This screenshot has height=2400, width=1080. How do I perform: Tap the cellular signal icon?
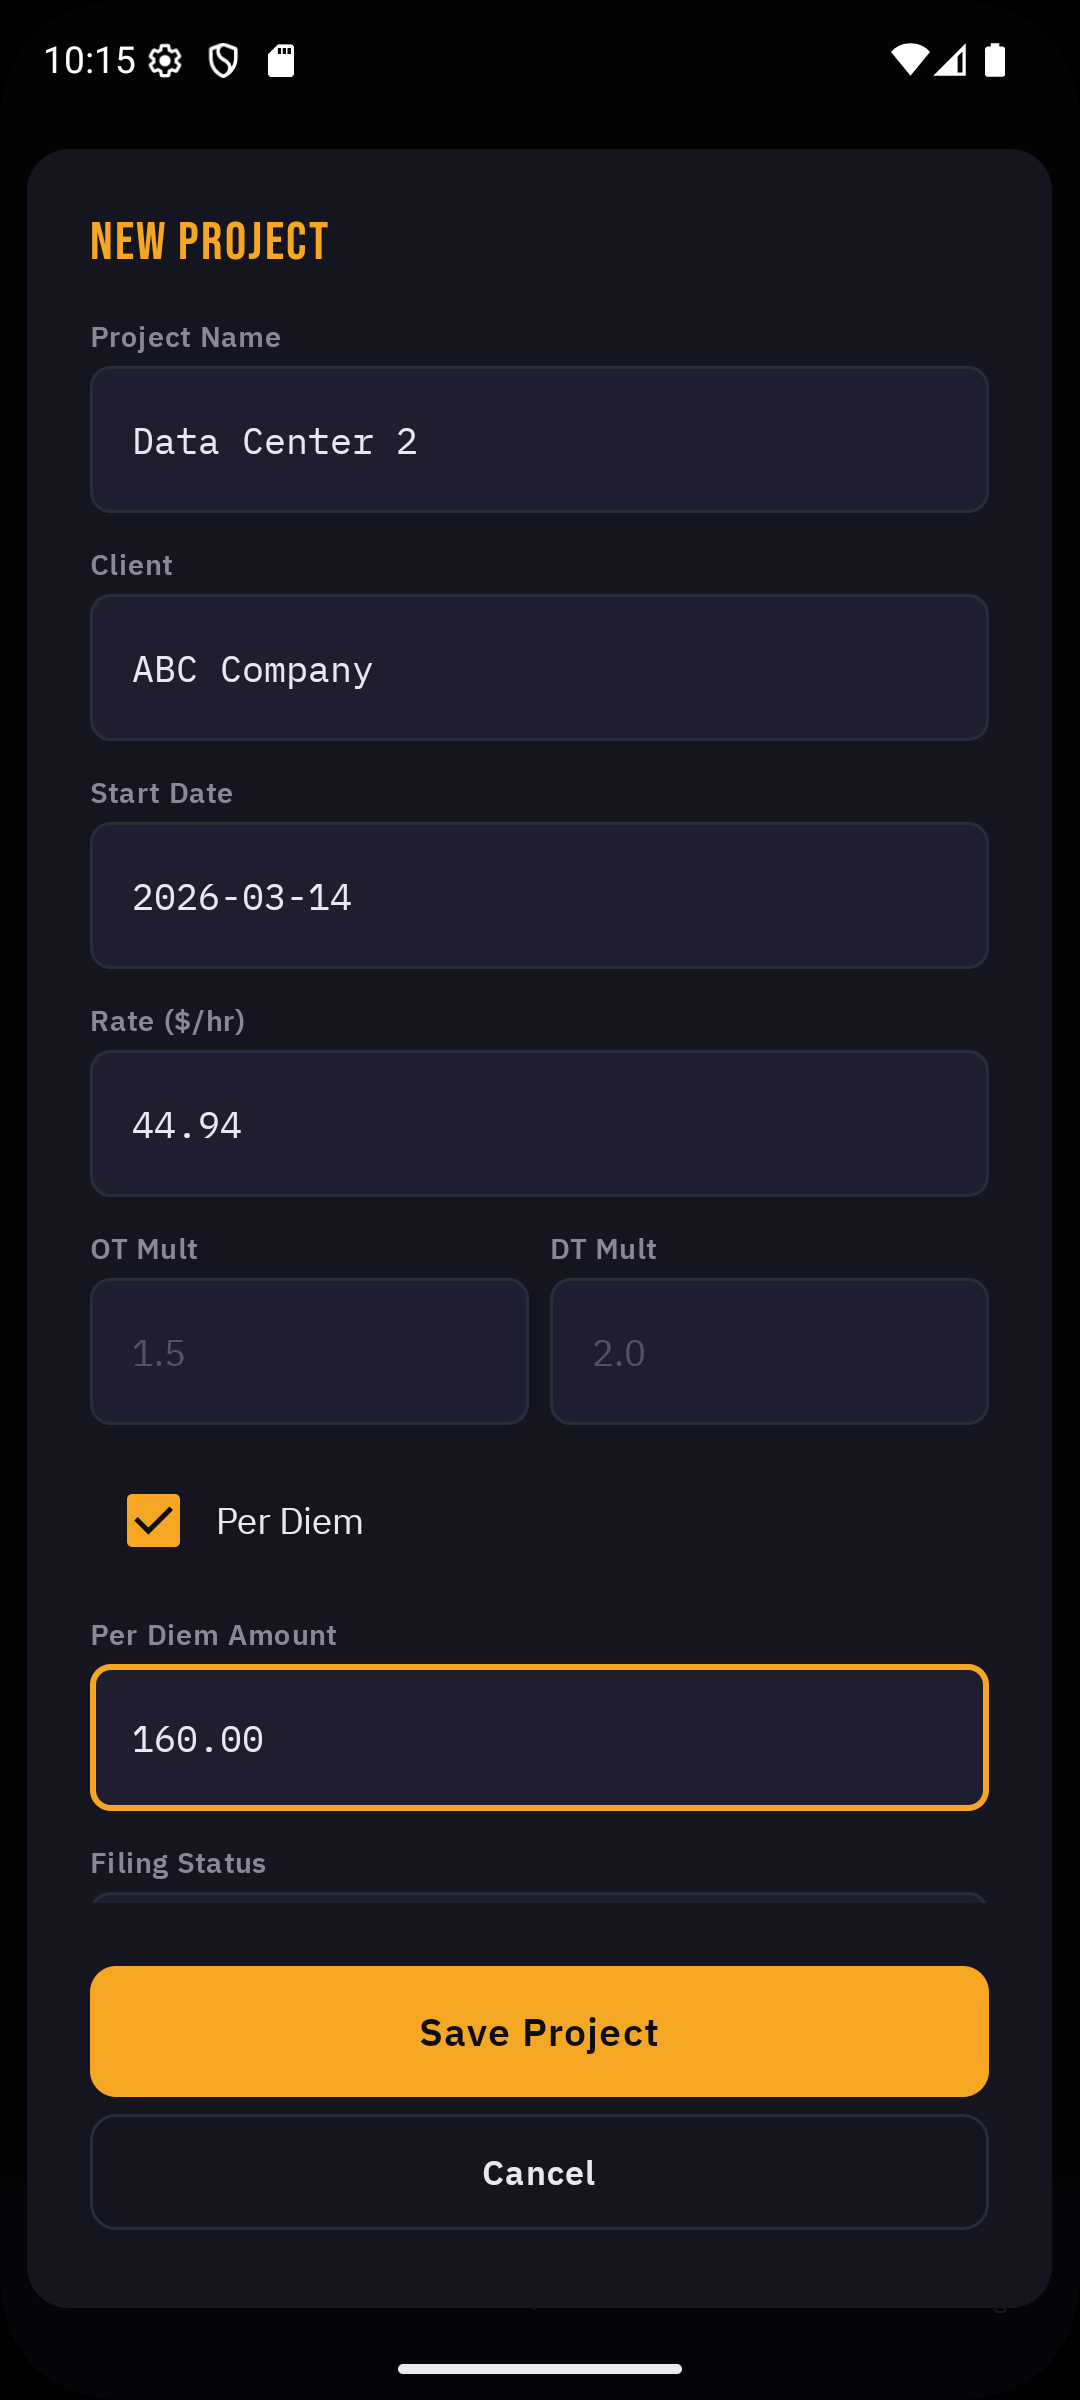point(951,61)
